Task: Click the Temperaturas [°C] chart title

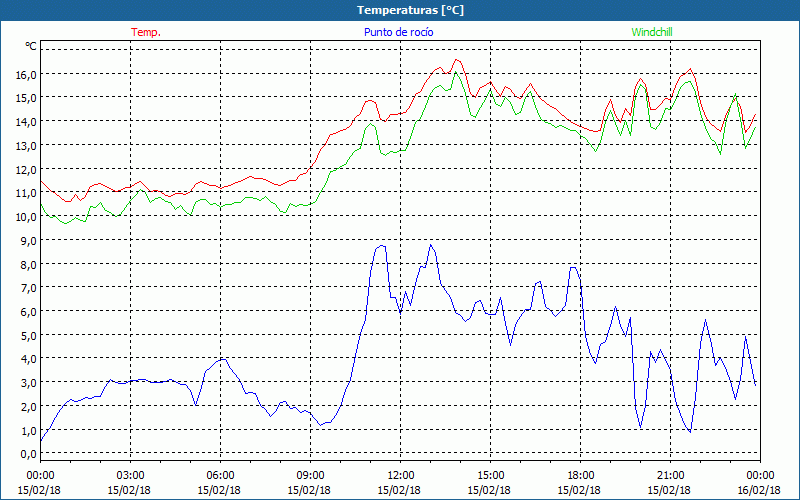Action: (x=410, y=10)
